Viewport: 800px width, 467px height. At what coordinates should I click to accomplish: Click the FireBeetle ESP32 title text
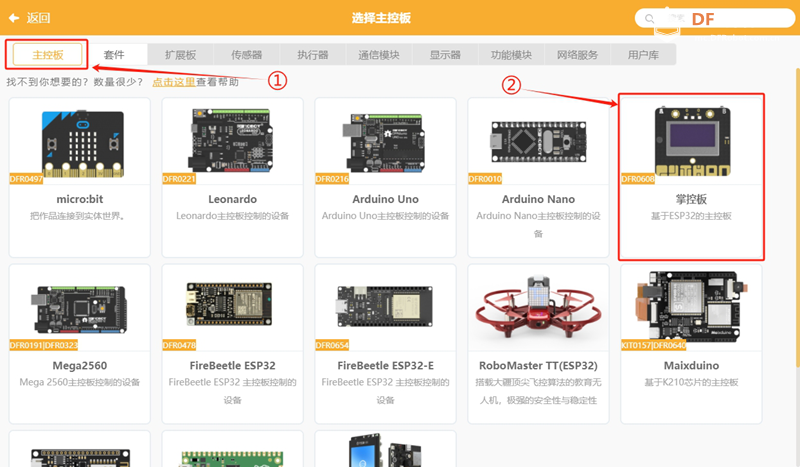tap(233, 365)
